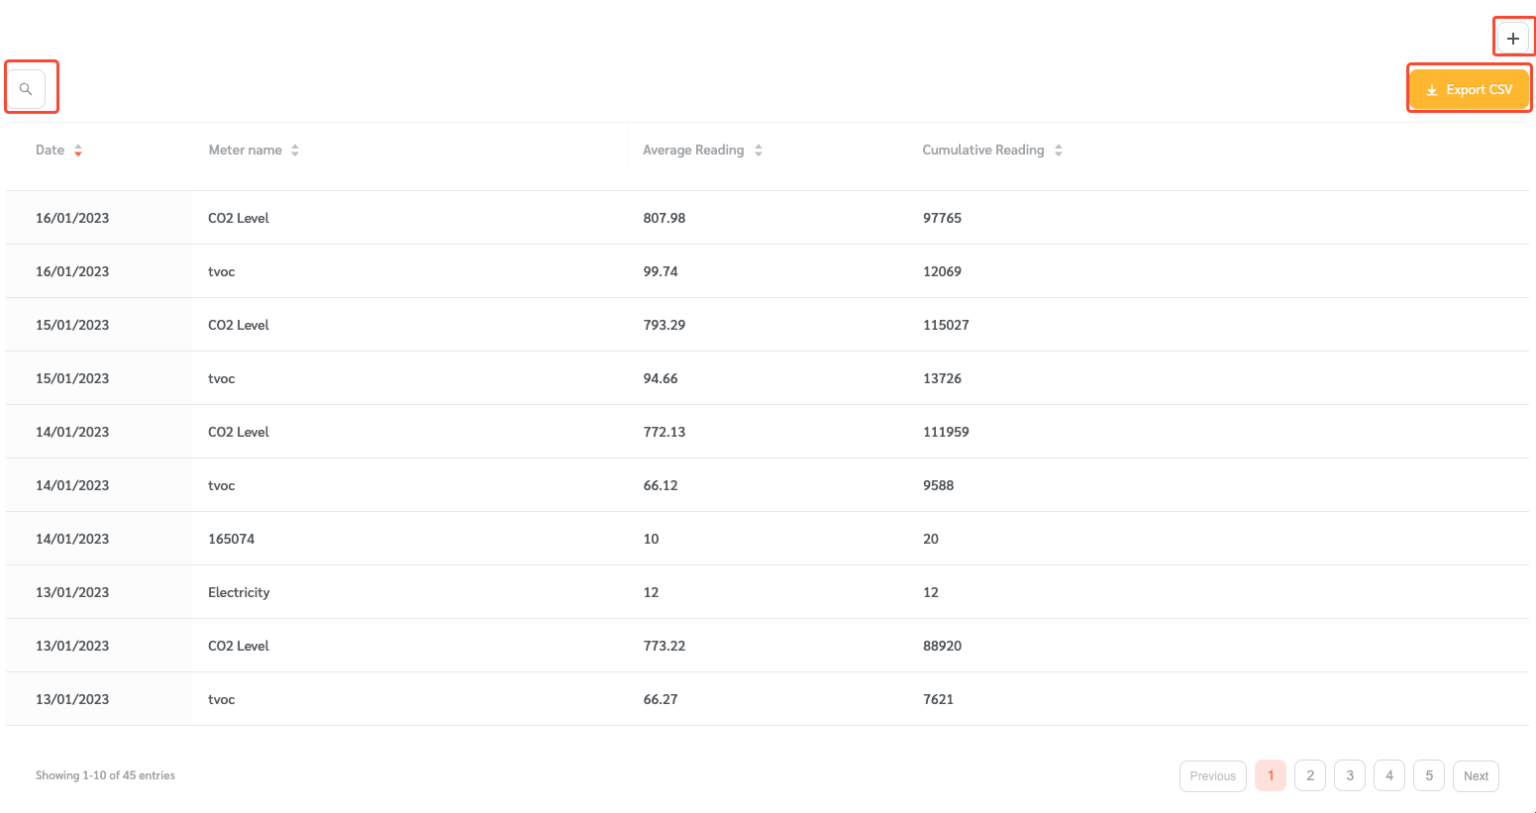Click the Previous pagination button

click(1212, 775)
